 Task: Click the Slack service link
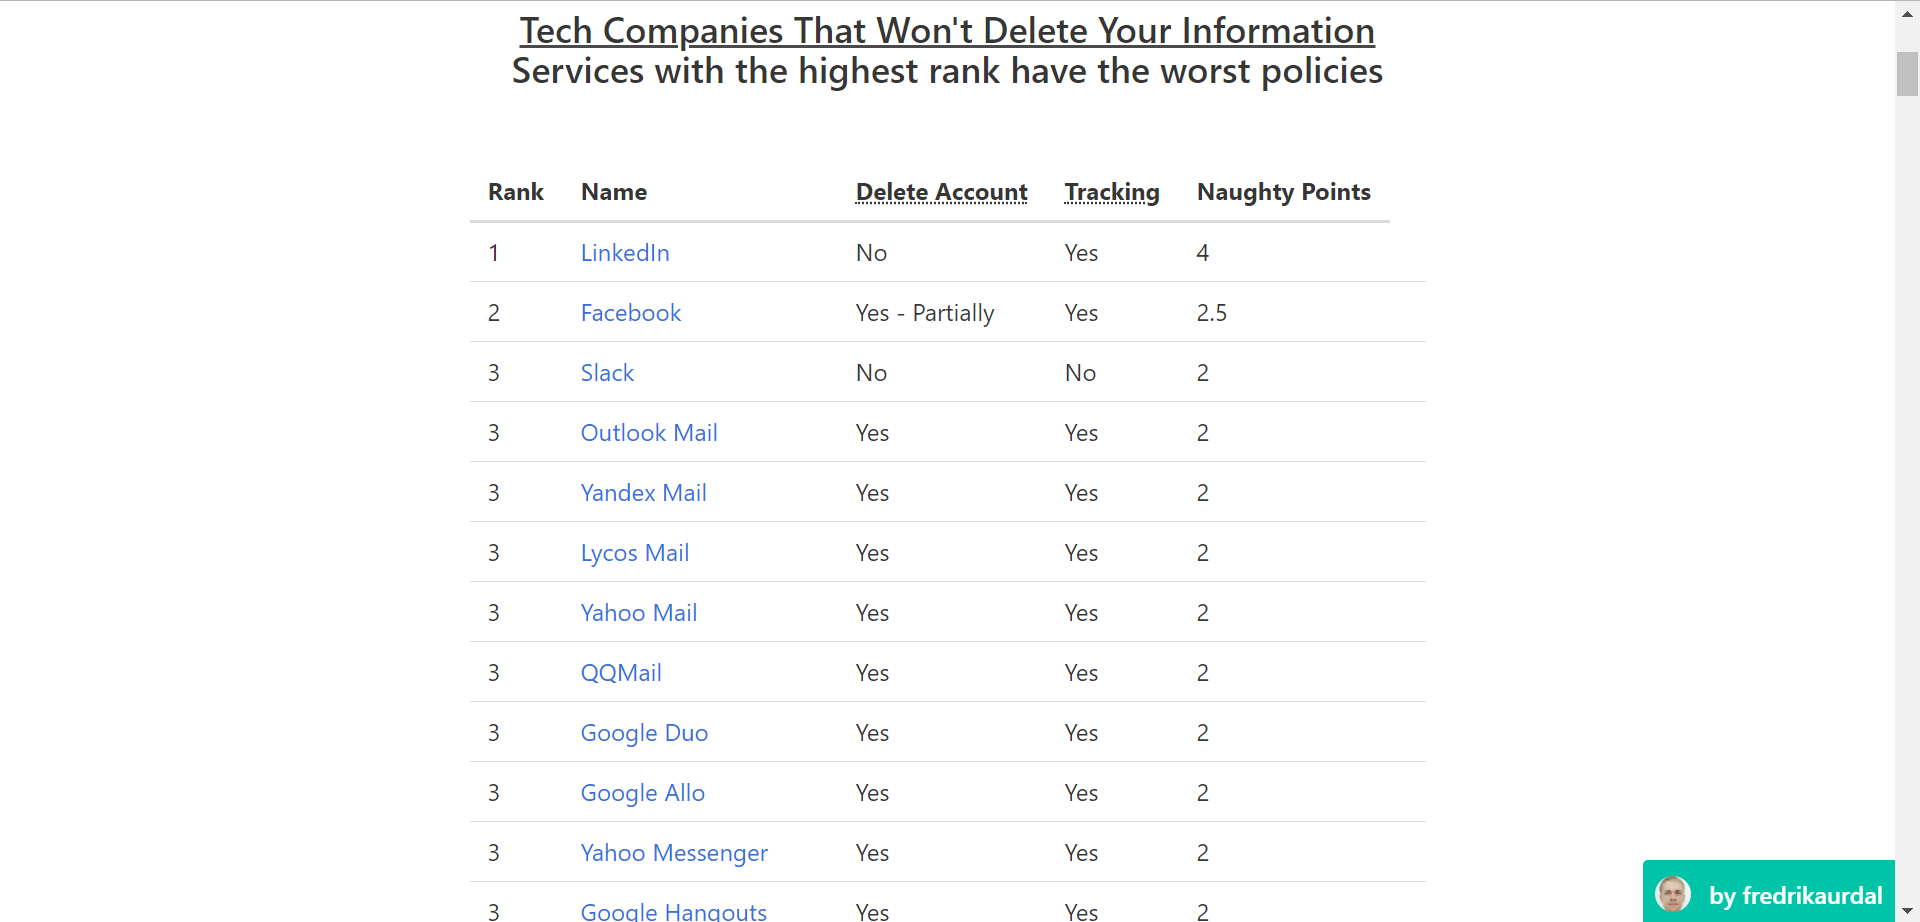(607, 373)
